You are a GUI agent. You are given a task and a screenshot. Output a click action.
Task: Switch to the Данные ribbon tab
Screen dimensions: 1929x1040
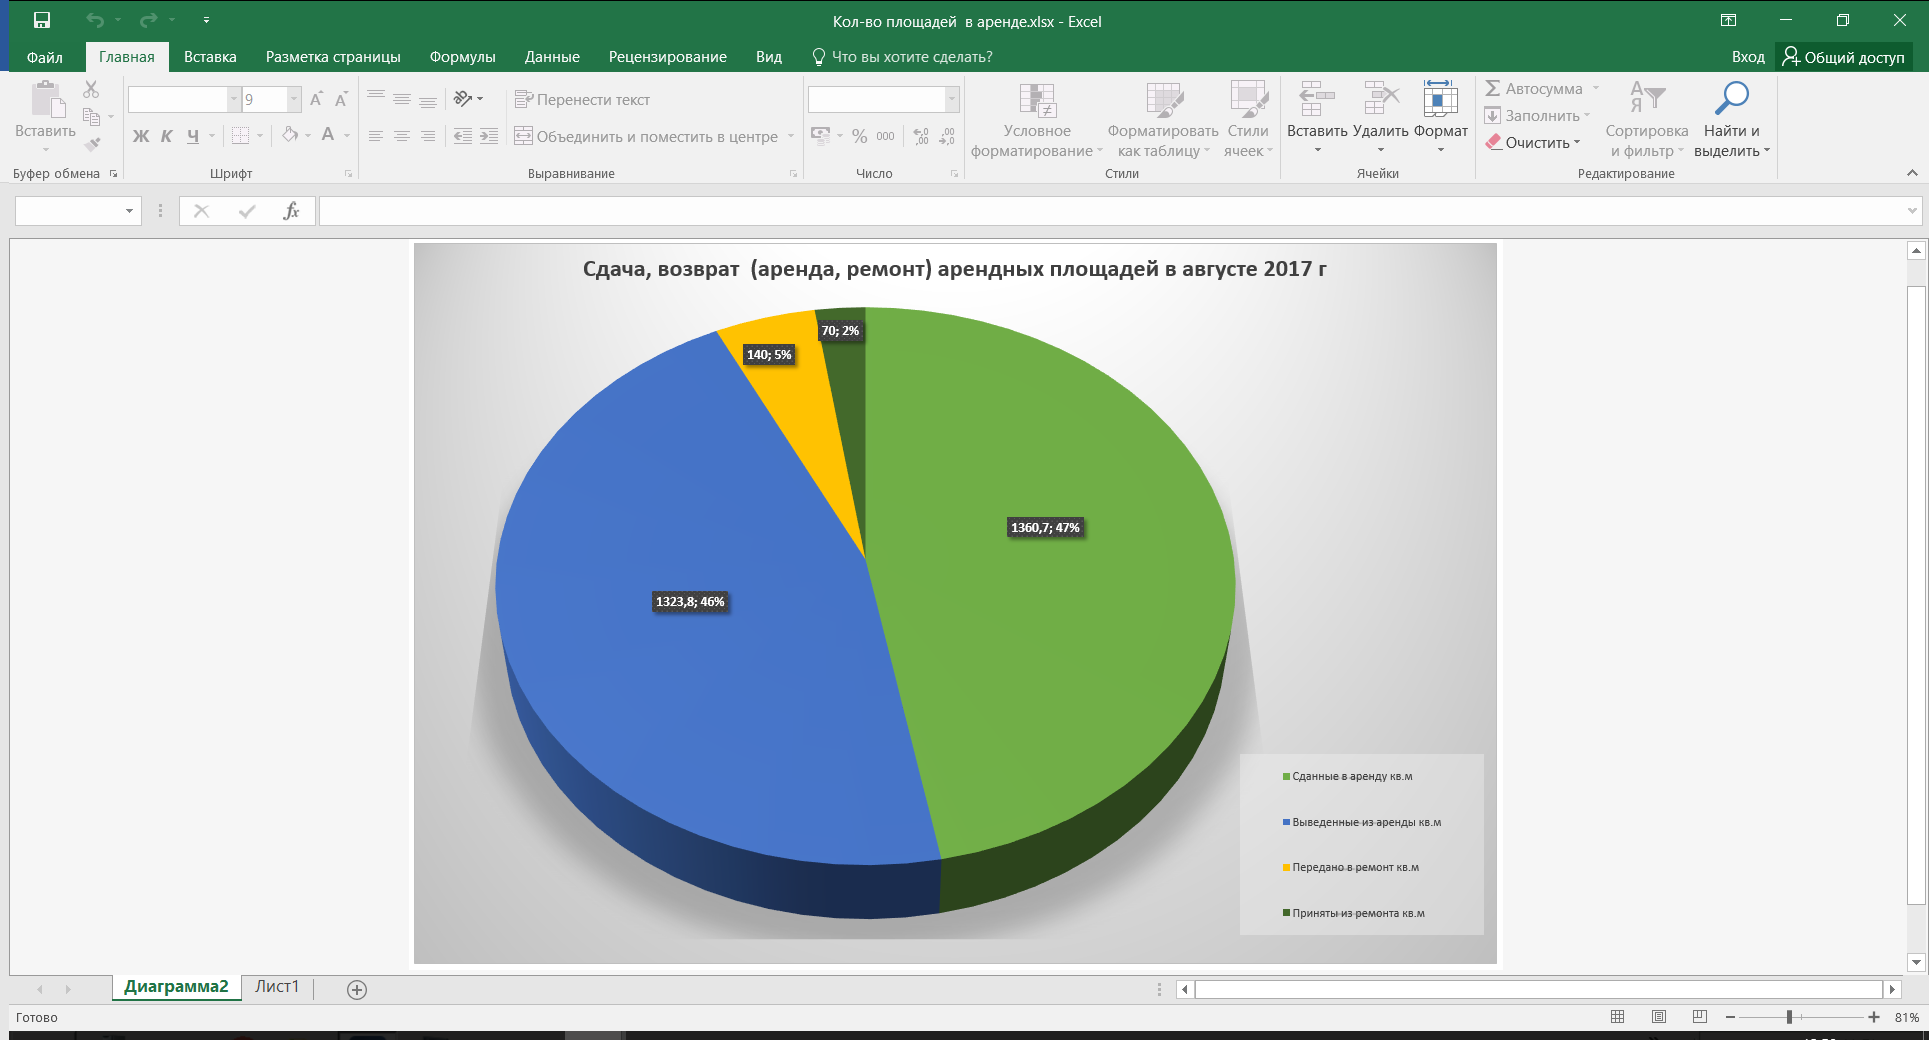[x=552, y=57]
